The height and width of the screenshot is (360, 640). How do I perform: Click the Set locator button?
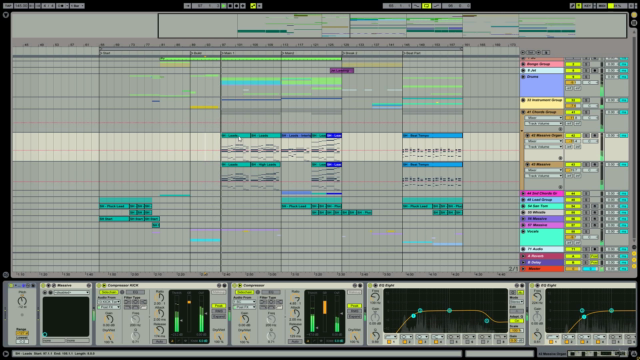coord(531,53)
